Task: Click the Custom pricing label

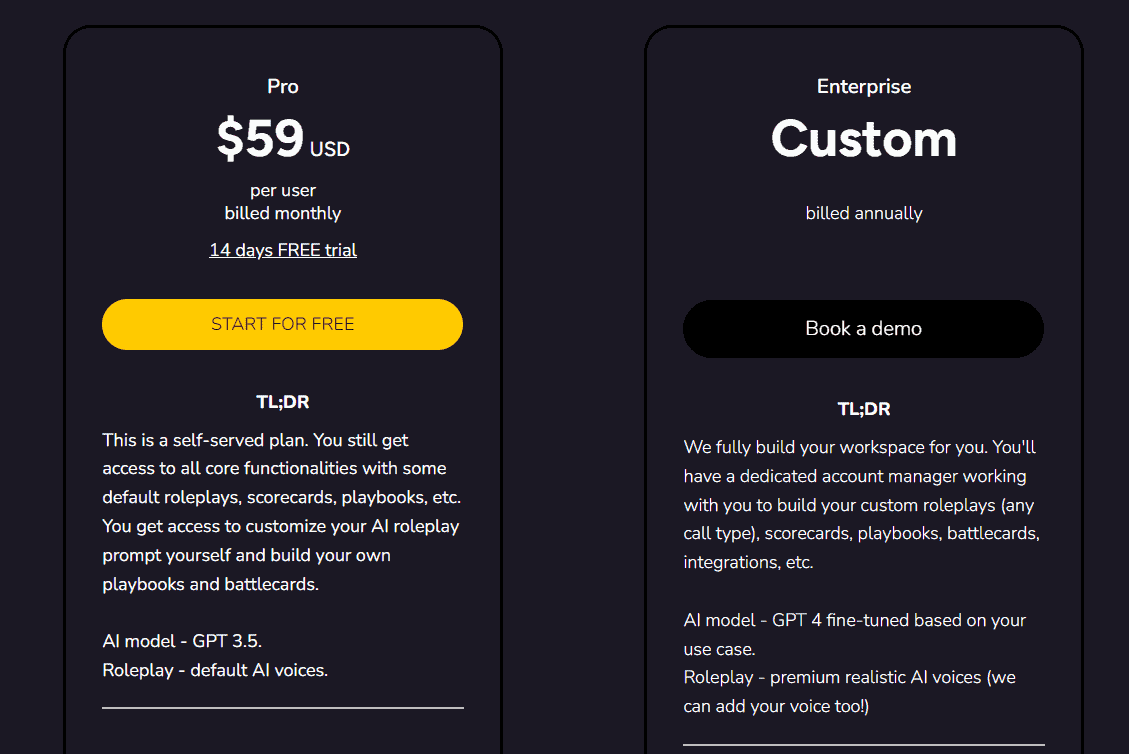Action: click(x=863, y=140)
